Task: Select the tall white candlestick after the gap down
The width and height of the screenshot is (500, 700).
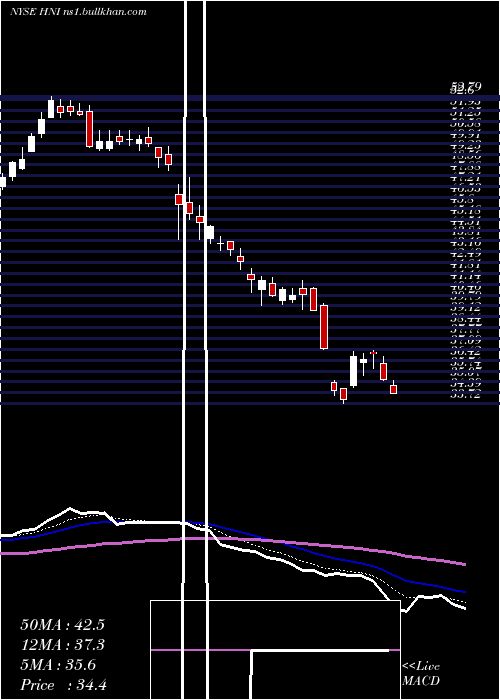Action: pos(353,371)
